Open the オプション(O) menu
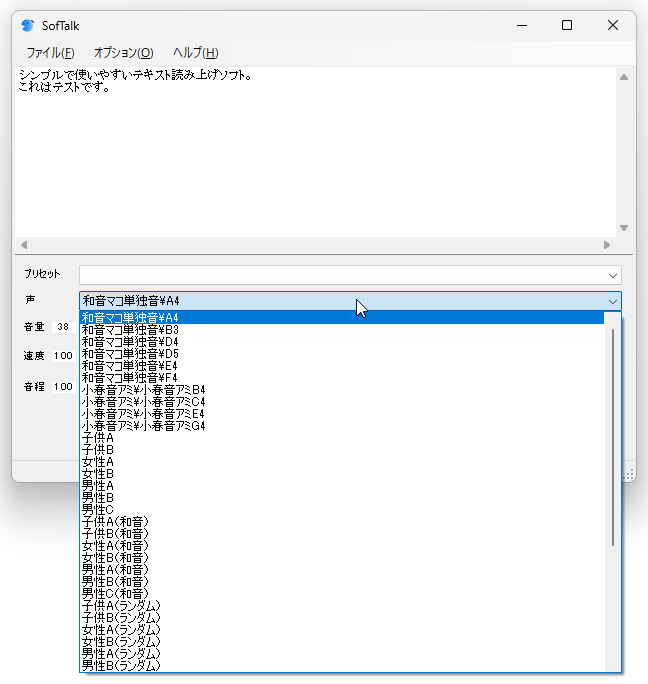 [123, 53]
